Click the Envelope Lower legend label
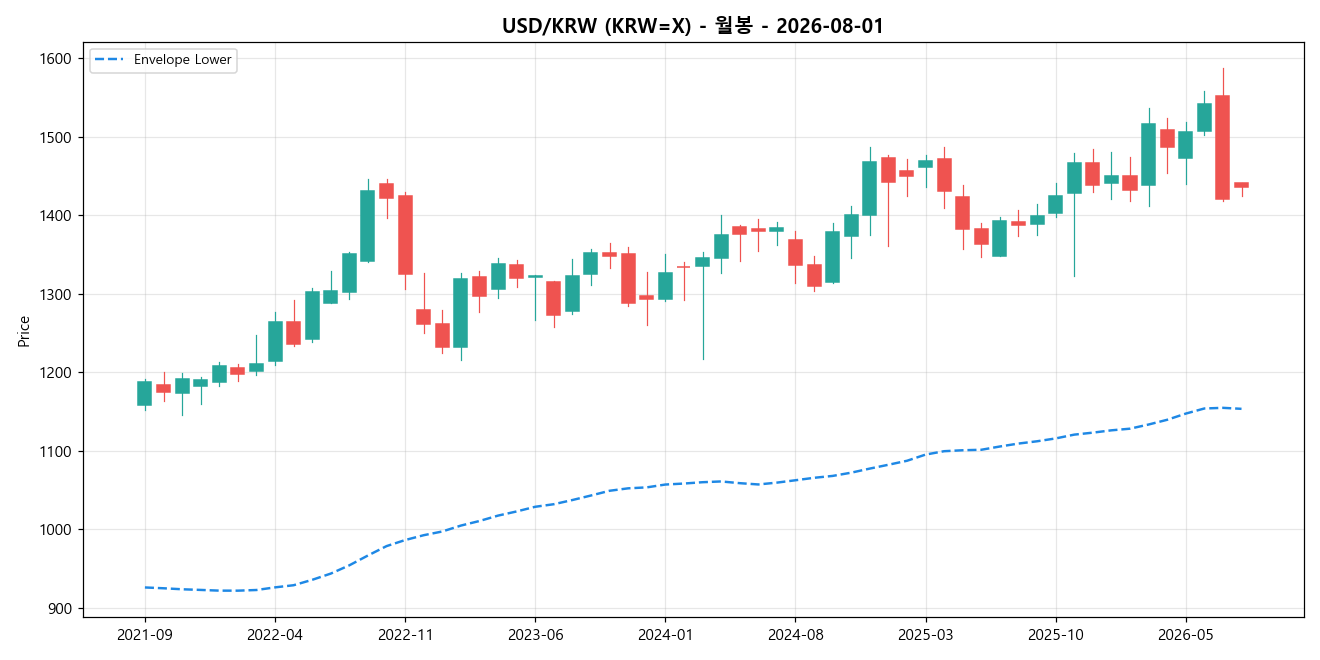The image size is (1320, 660). (183, 60)
